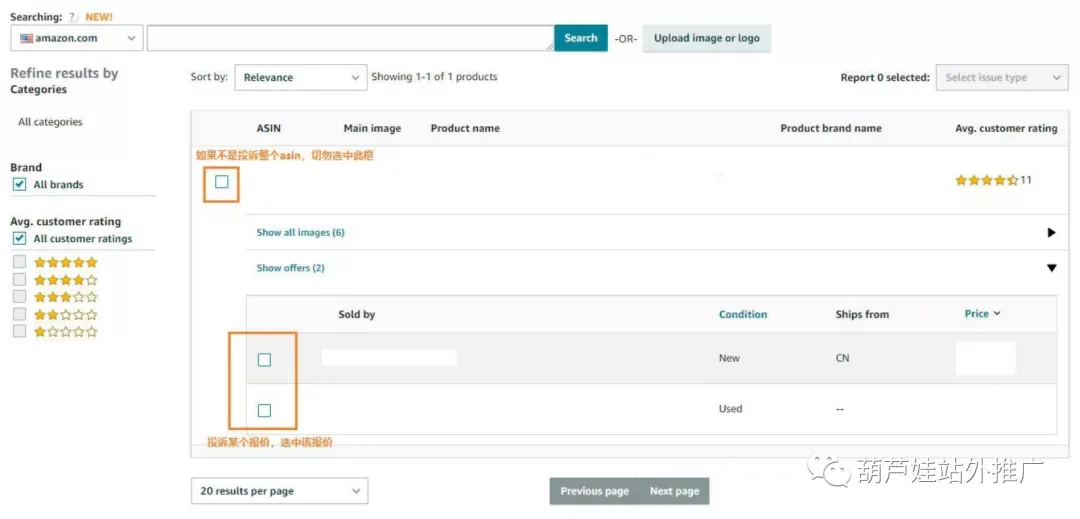Click into the search text field

pos(351,38)
